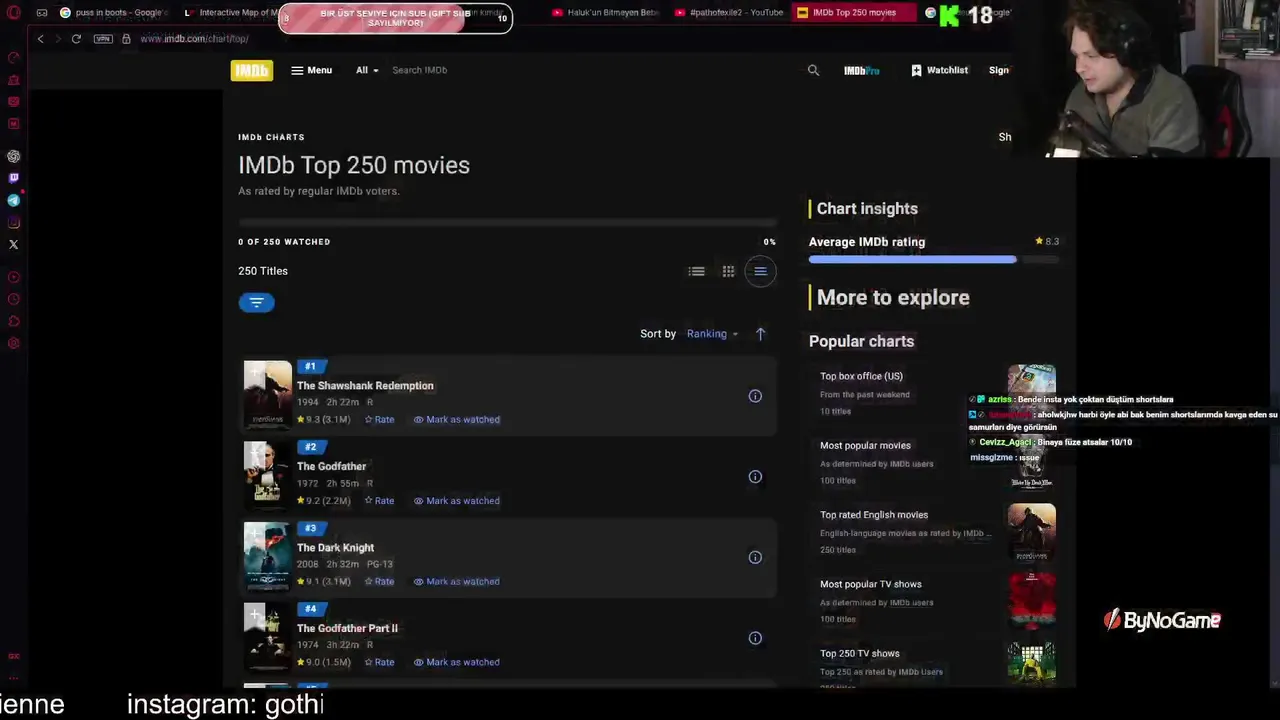Mark The Shawshank Redemption as watched
Image resolution: width=1280 pixels, height=720 pixels.
click(457, 420)
